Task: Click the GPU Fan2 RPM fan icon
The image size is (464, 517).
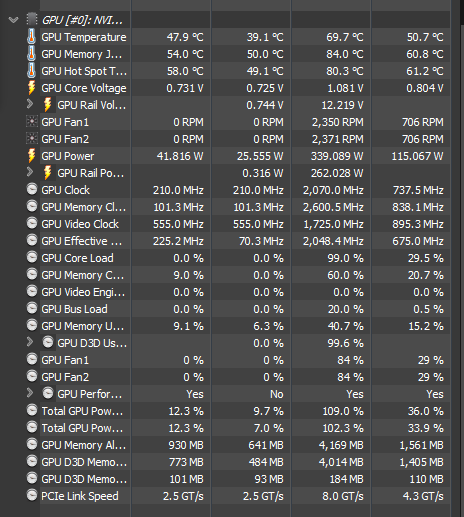Action: tap(32, 139)
